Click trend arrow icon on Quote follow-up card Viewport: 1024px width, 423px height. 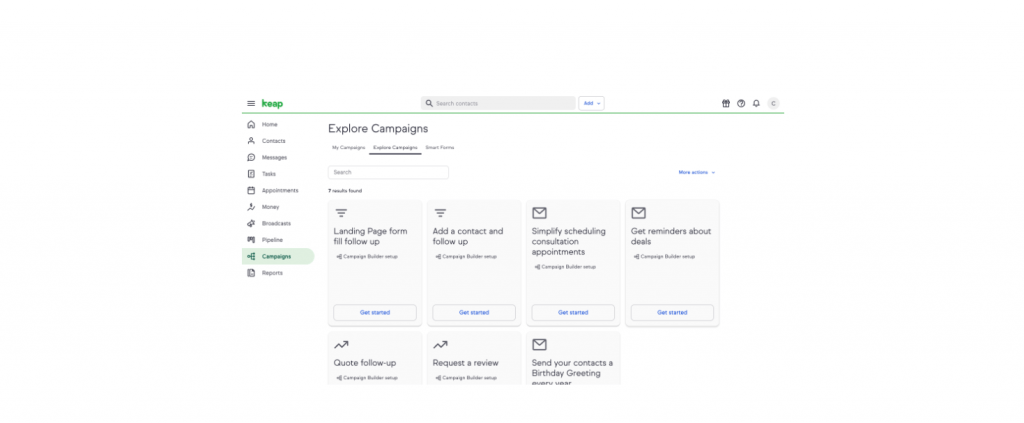[x=341, y=345]
